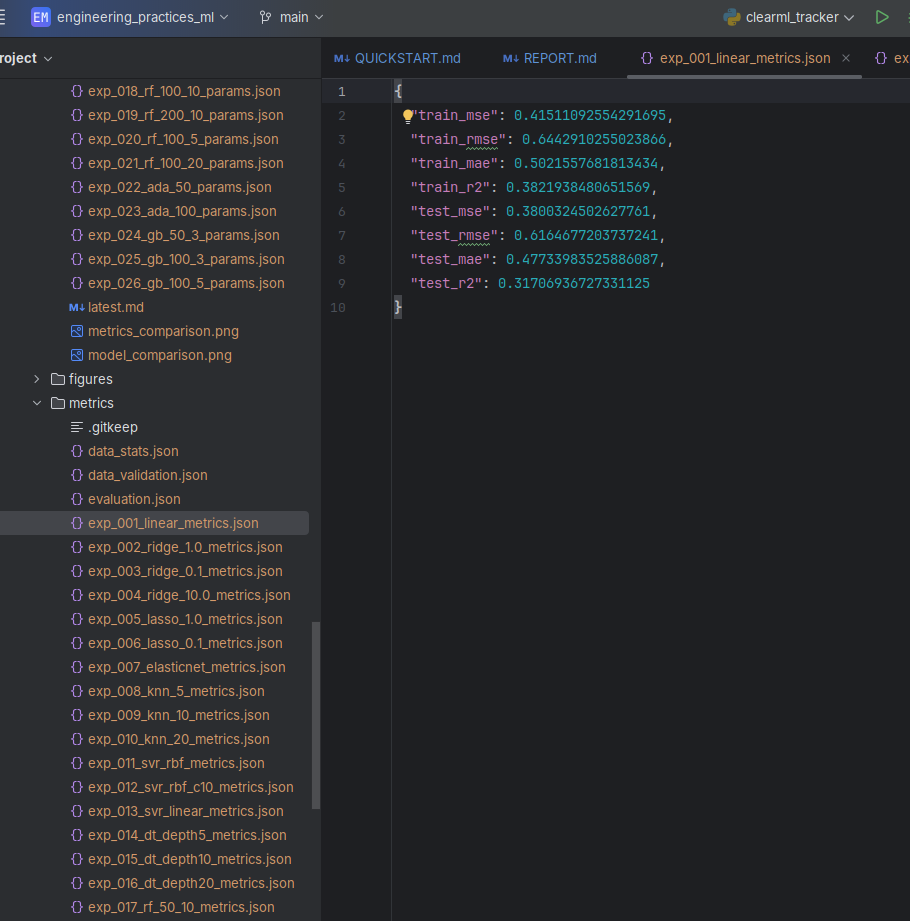
Task: Click the green Run button
Action: pyautogui.click(x=881, y=17)
